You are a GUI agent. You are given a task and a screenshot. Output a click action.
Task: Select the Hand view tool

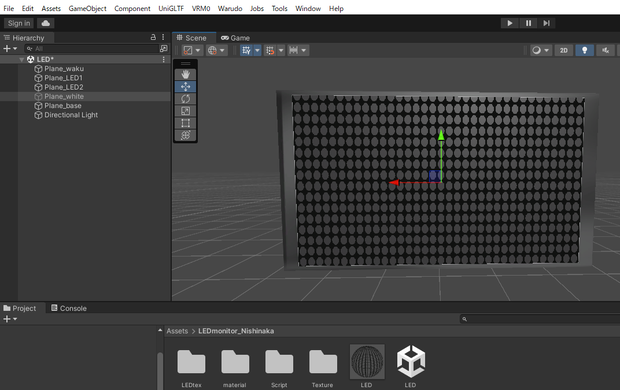[185, 74]
